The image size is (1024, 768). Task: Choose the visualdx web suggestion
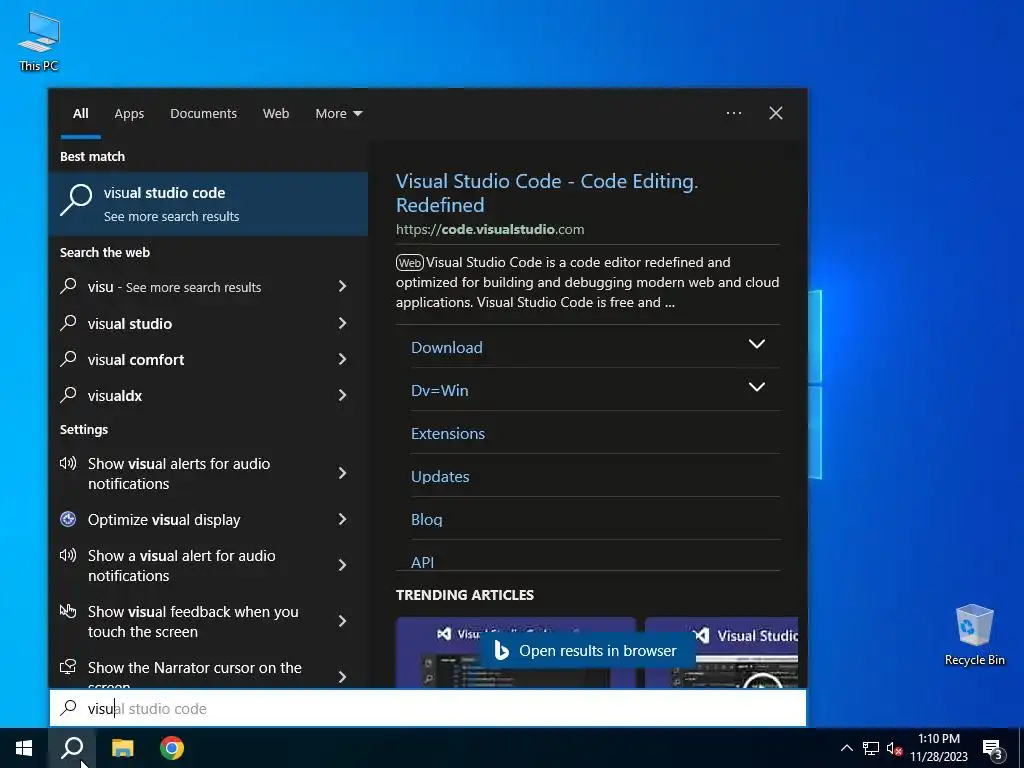(208, 395)
